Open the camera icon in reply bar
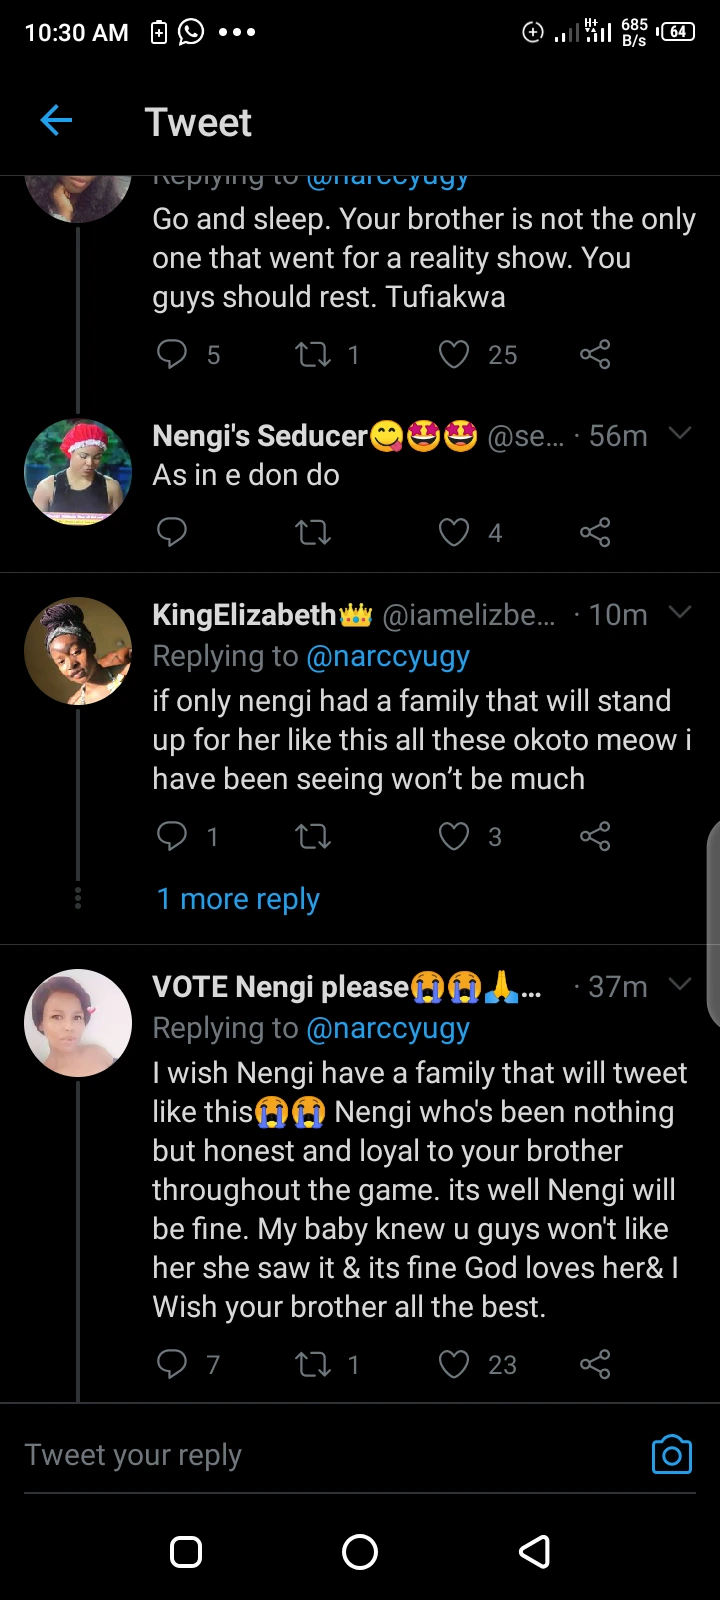The width and height of the screenshot is (720, 1600). pyautogui.click(x=671, y=1455)
